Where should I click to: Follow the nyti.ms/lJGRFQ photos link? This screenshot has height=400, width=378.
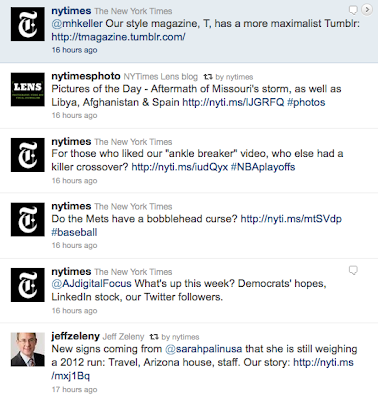pyautogui.click(x=233, y=102)
